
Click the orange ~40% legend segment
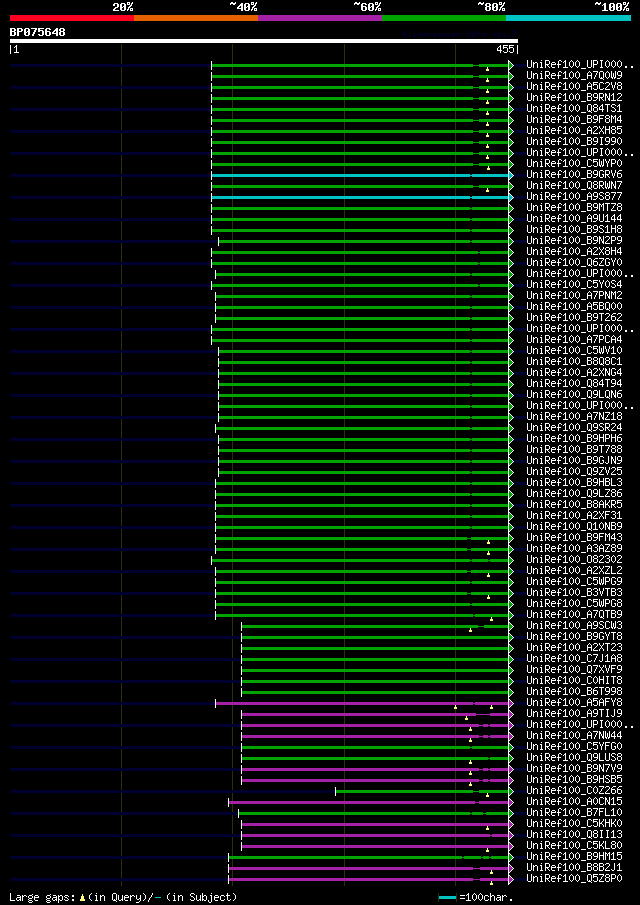(x=196, y=18)
